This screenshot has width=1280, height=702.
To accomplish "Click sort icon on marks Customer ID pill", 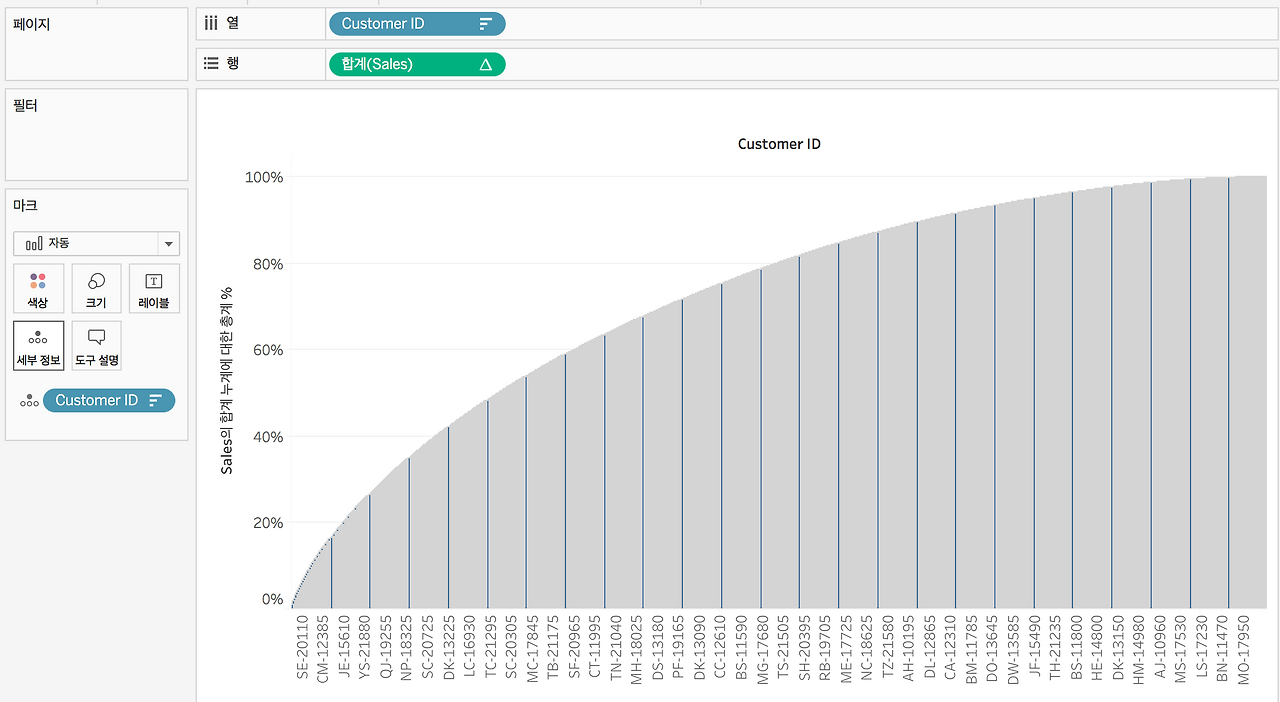I will pos(155,400).
